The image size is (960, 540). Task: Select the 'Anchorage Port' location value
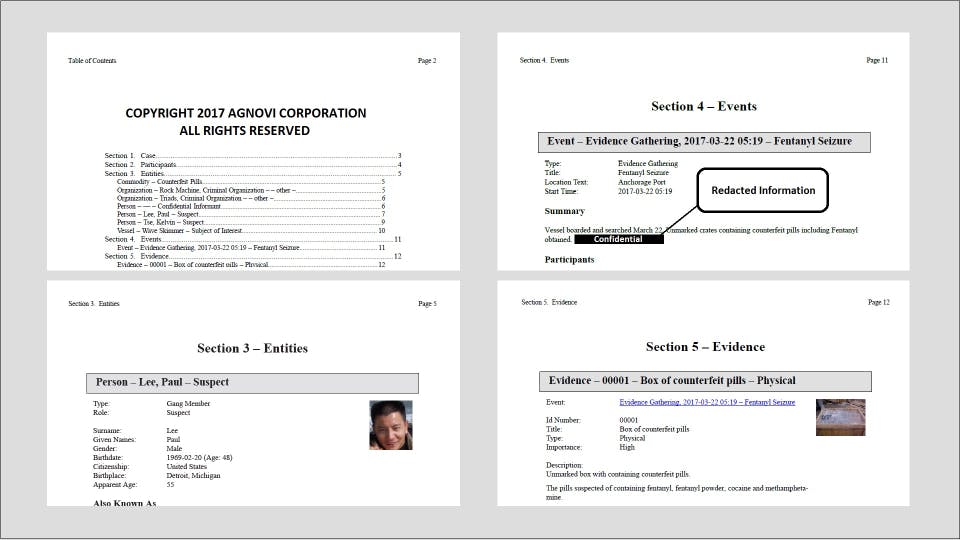[641, 182]
